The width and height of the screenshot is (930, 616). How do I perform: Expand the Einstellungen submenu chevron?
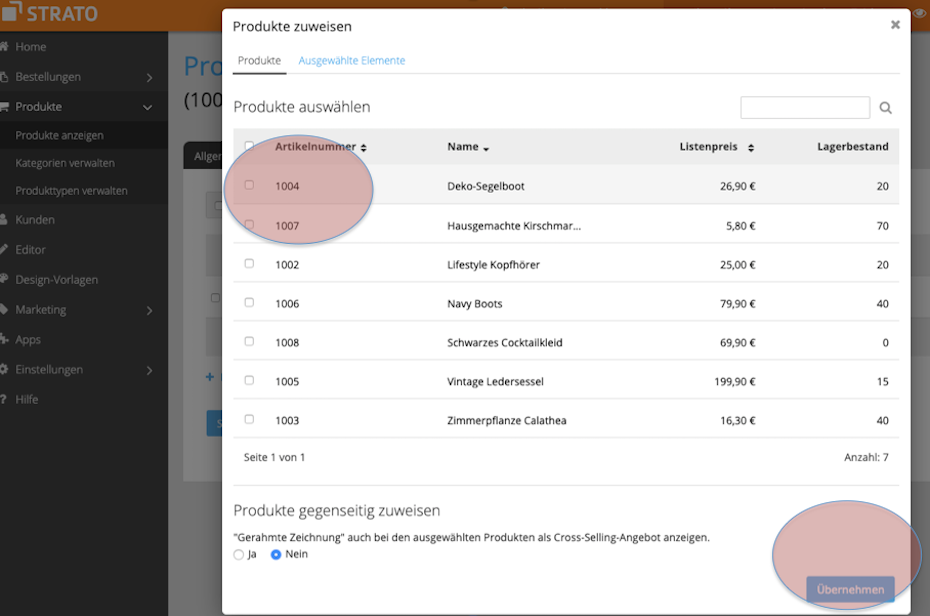149,371
